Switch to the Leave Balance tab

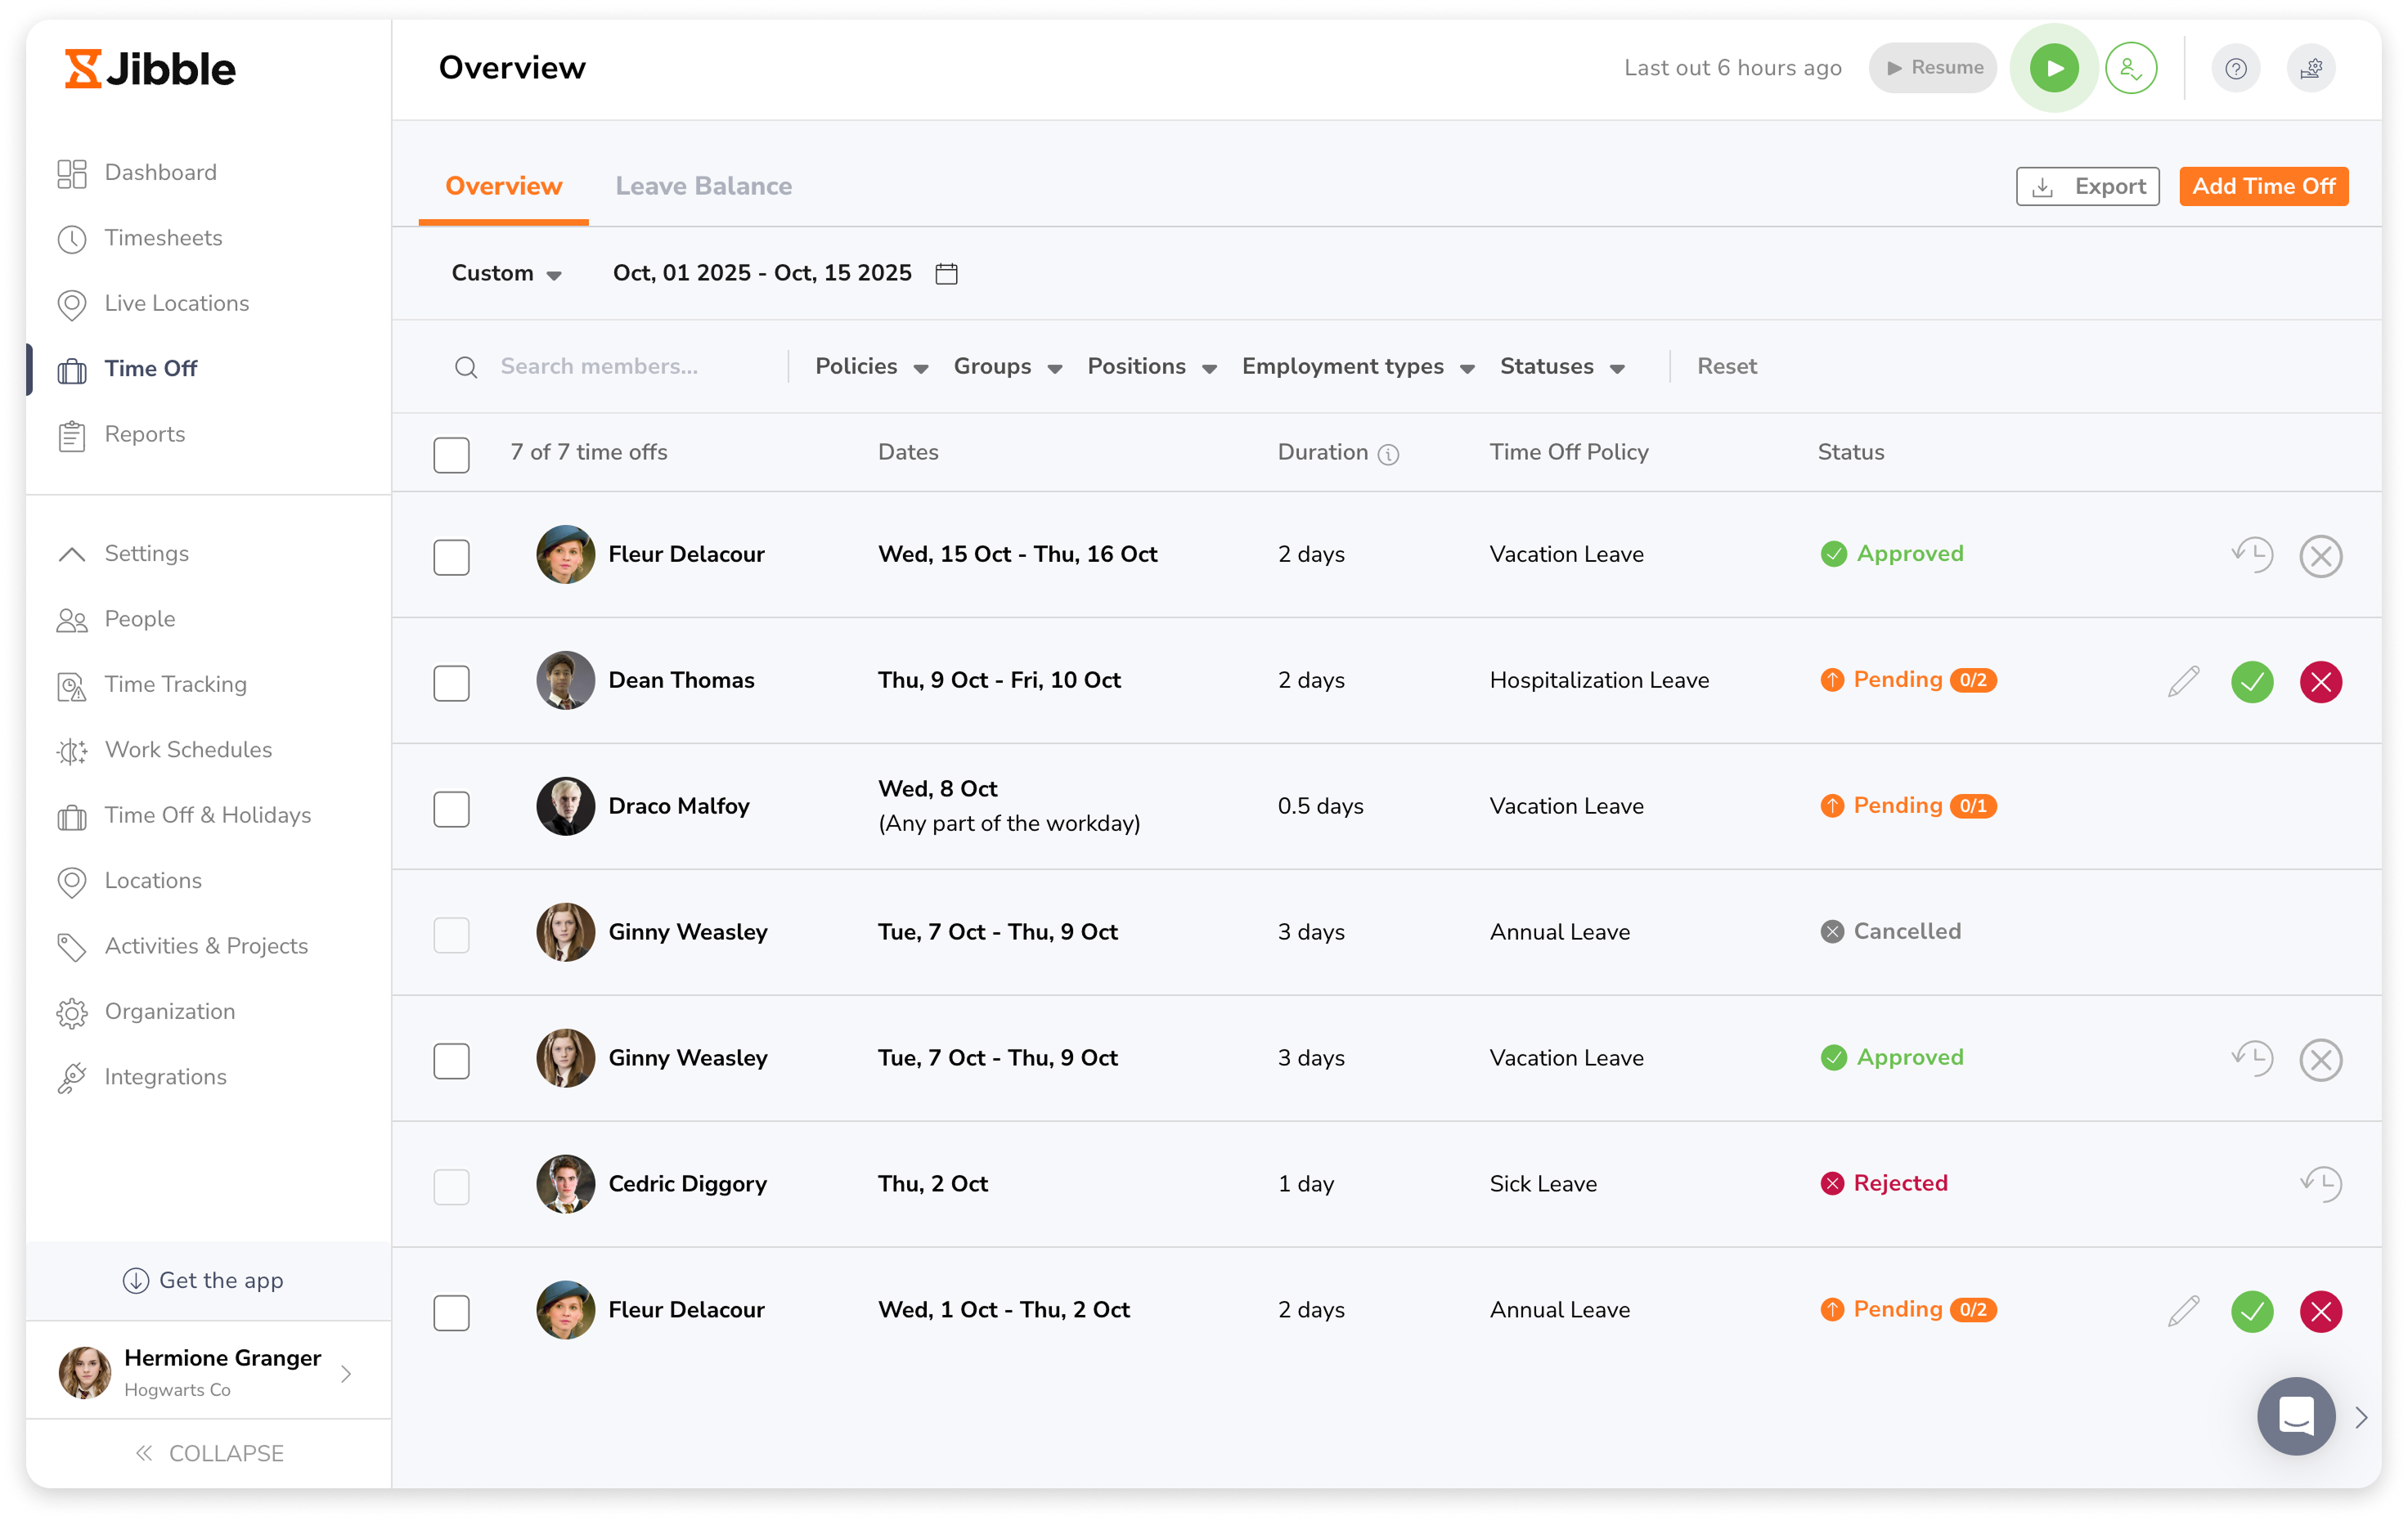click(703, 186)
